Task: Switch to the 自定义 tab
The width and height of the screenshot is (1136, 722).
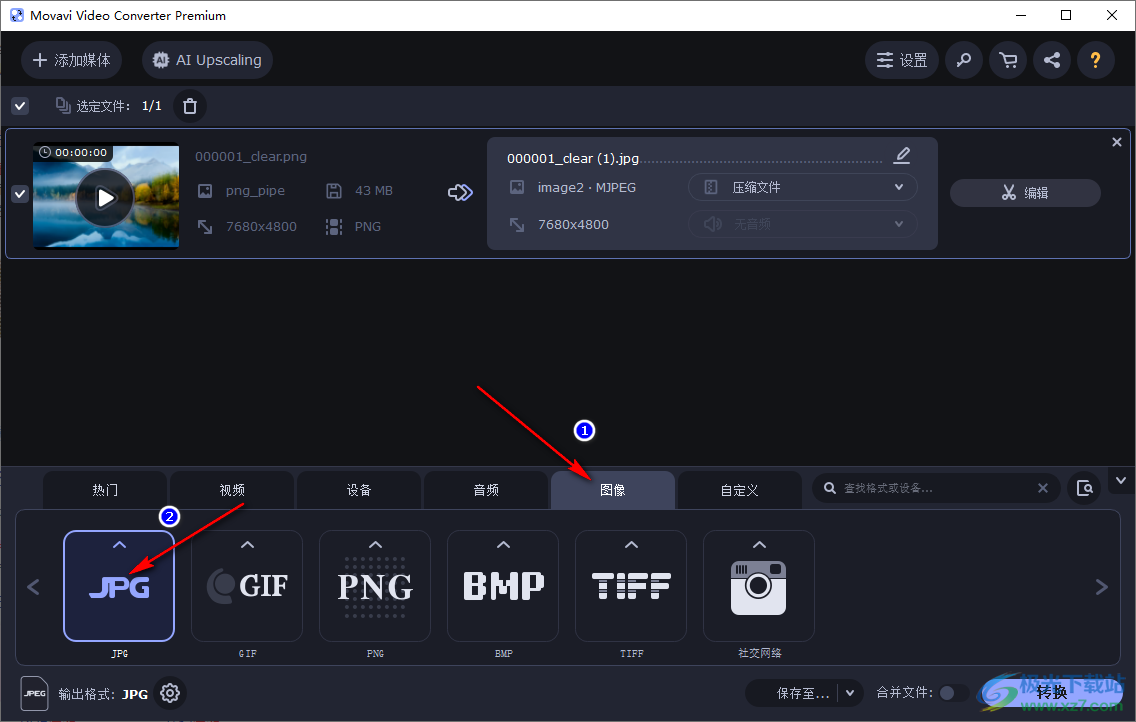Action: pos(740,490)
